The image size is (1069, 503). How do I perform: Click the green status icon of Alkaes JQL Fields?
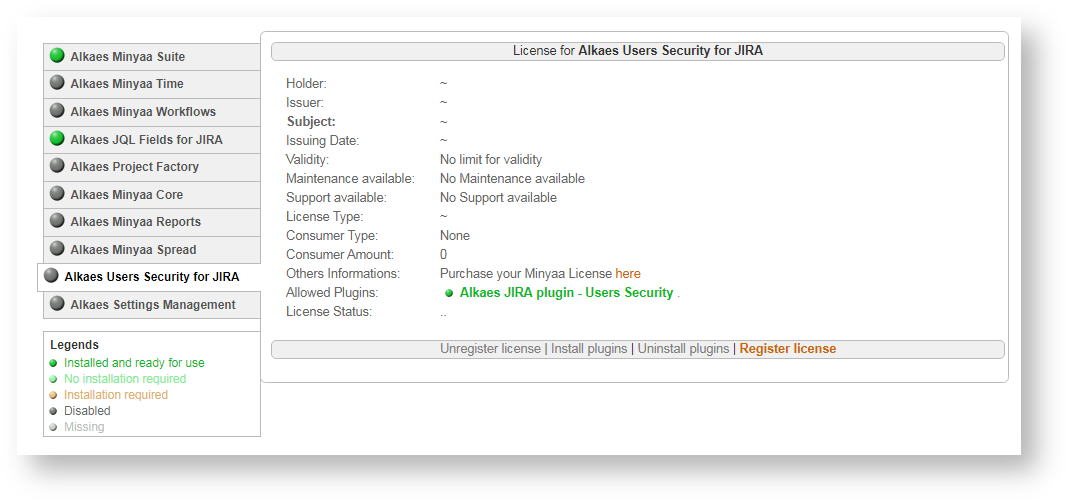(57, 139)
